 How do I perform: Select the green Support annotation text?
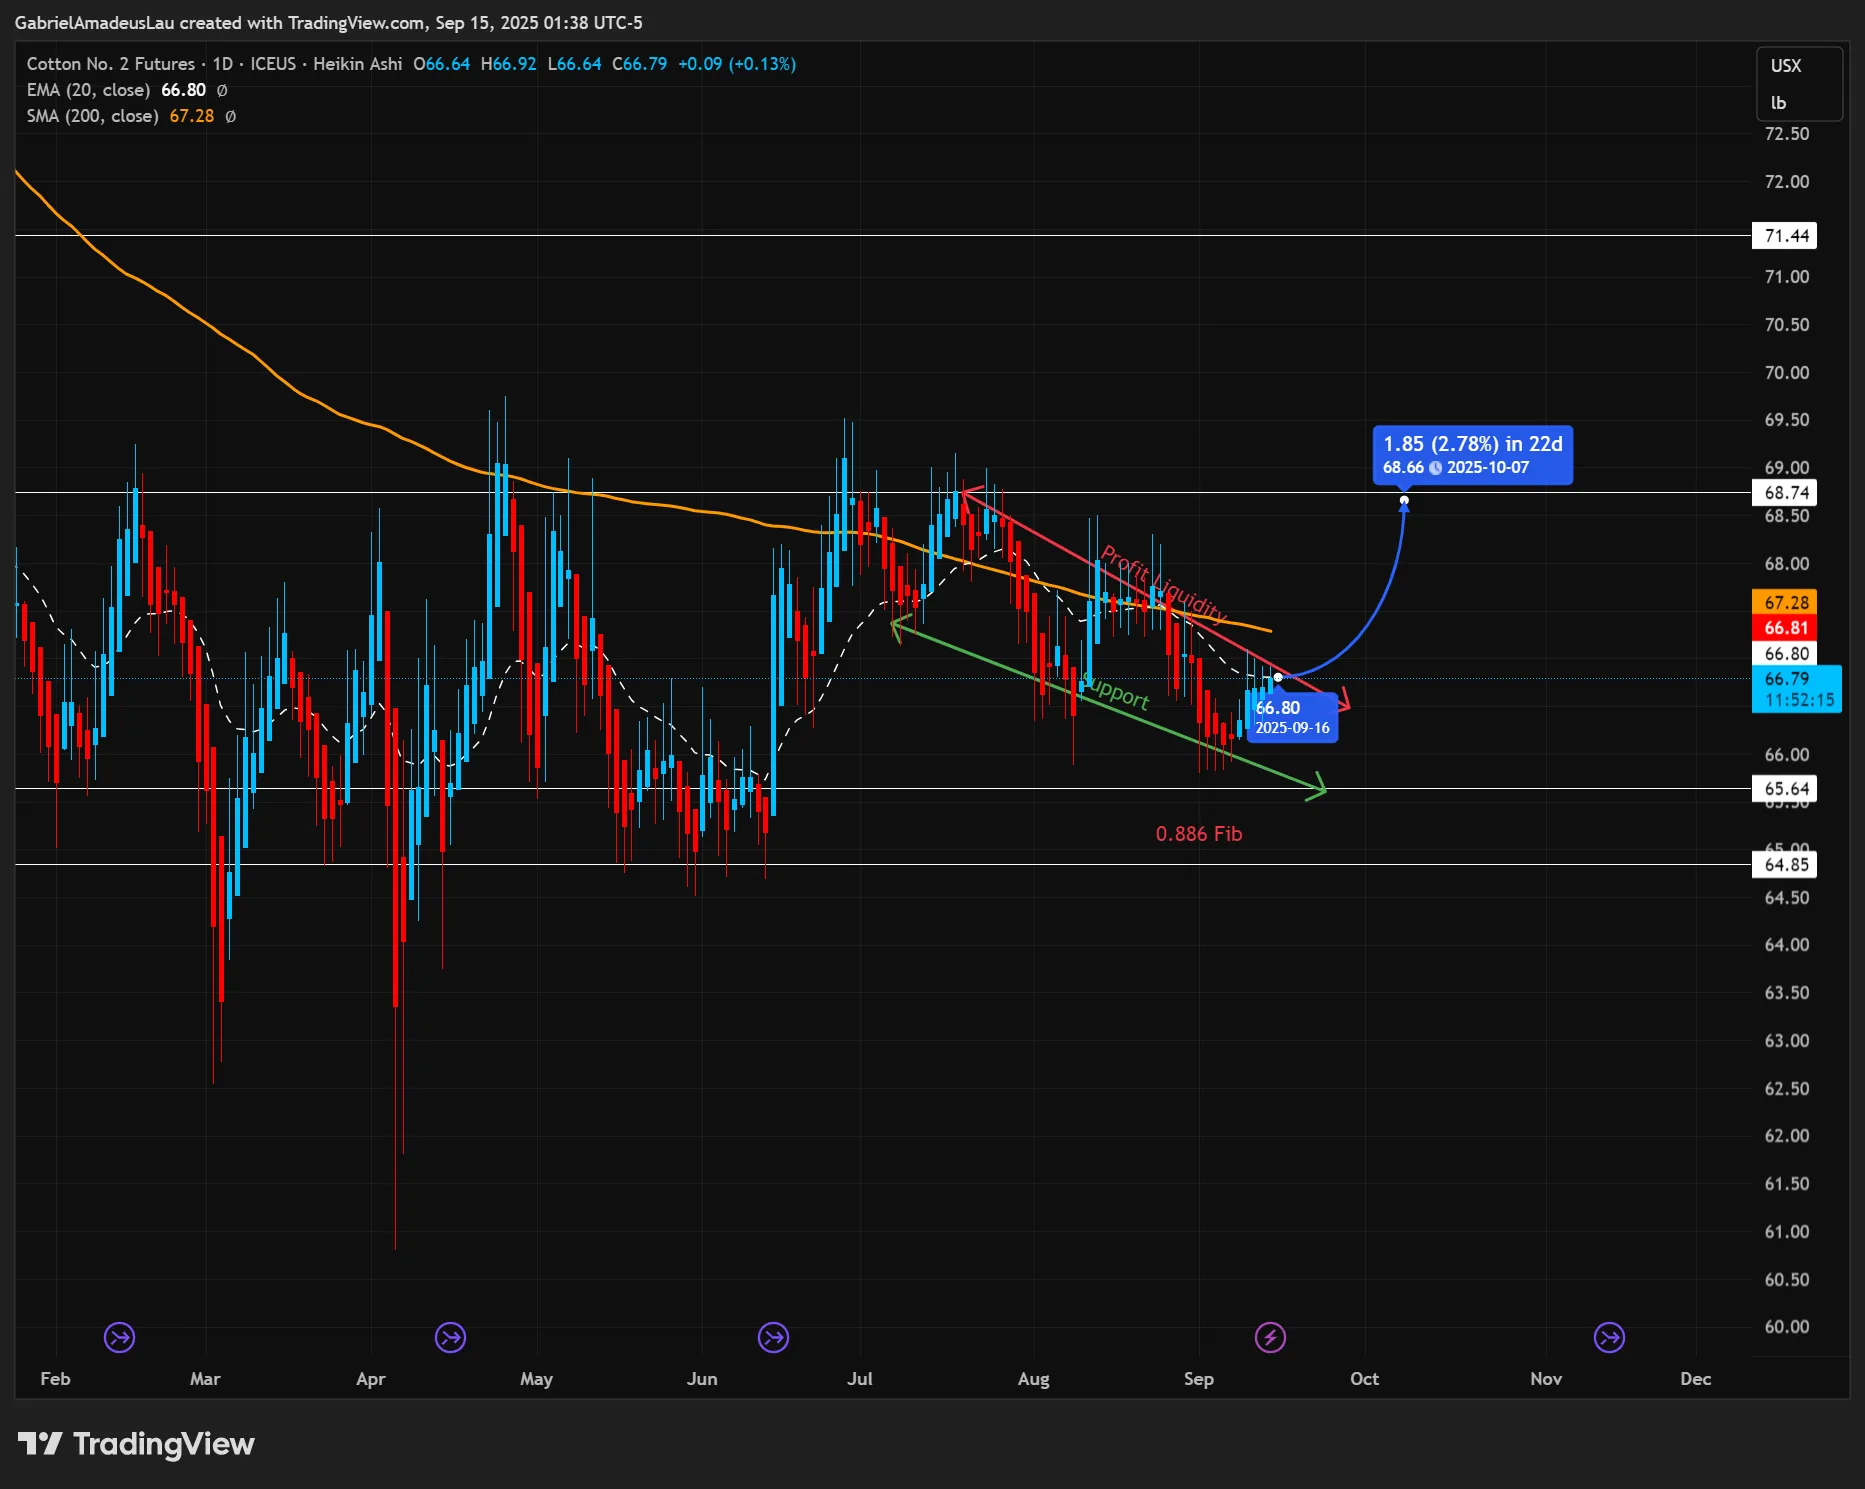(x=1117, y=691)
